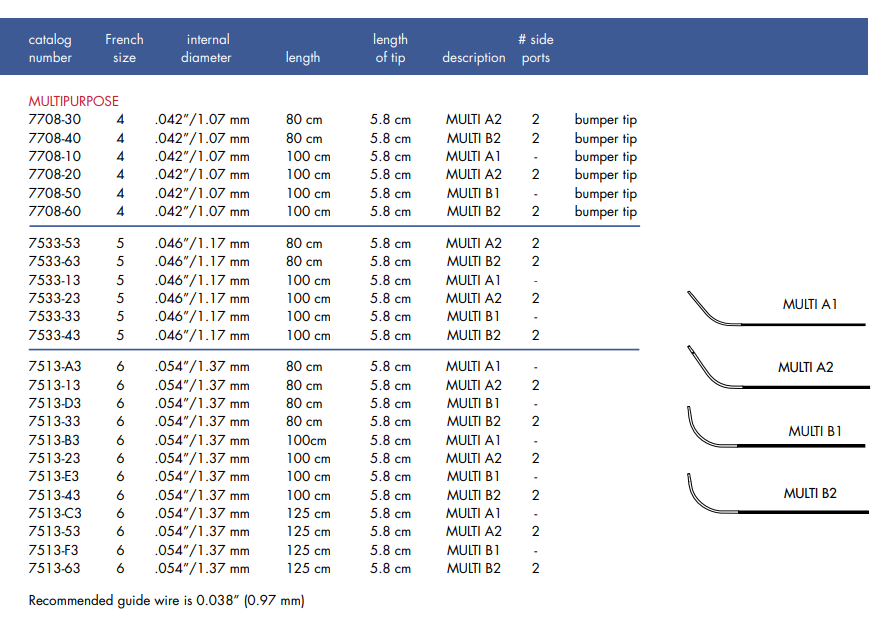
Task: Select catalog number 7513-63
Action: 55,569
